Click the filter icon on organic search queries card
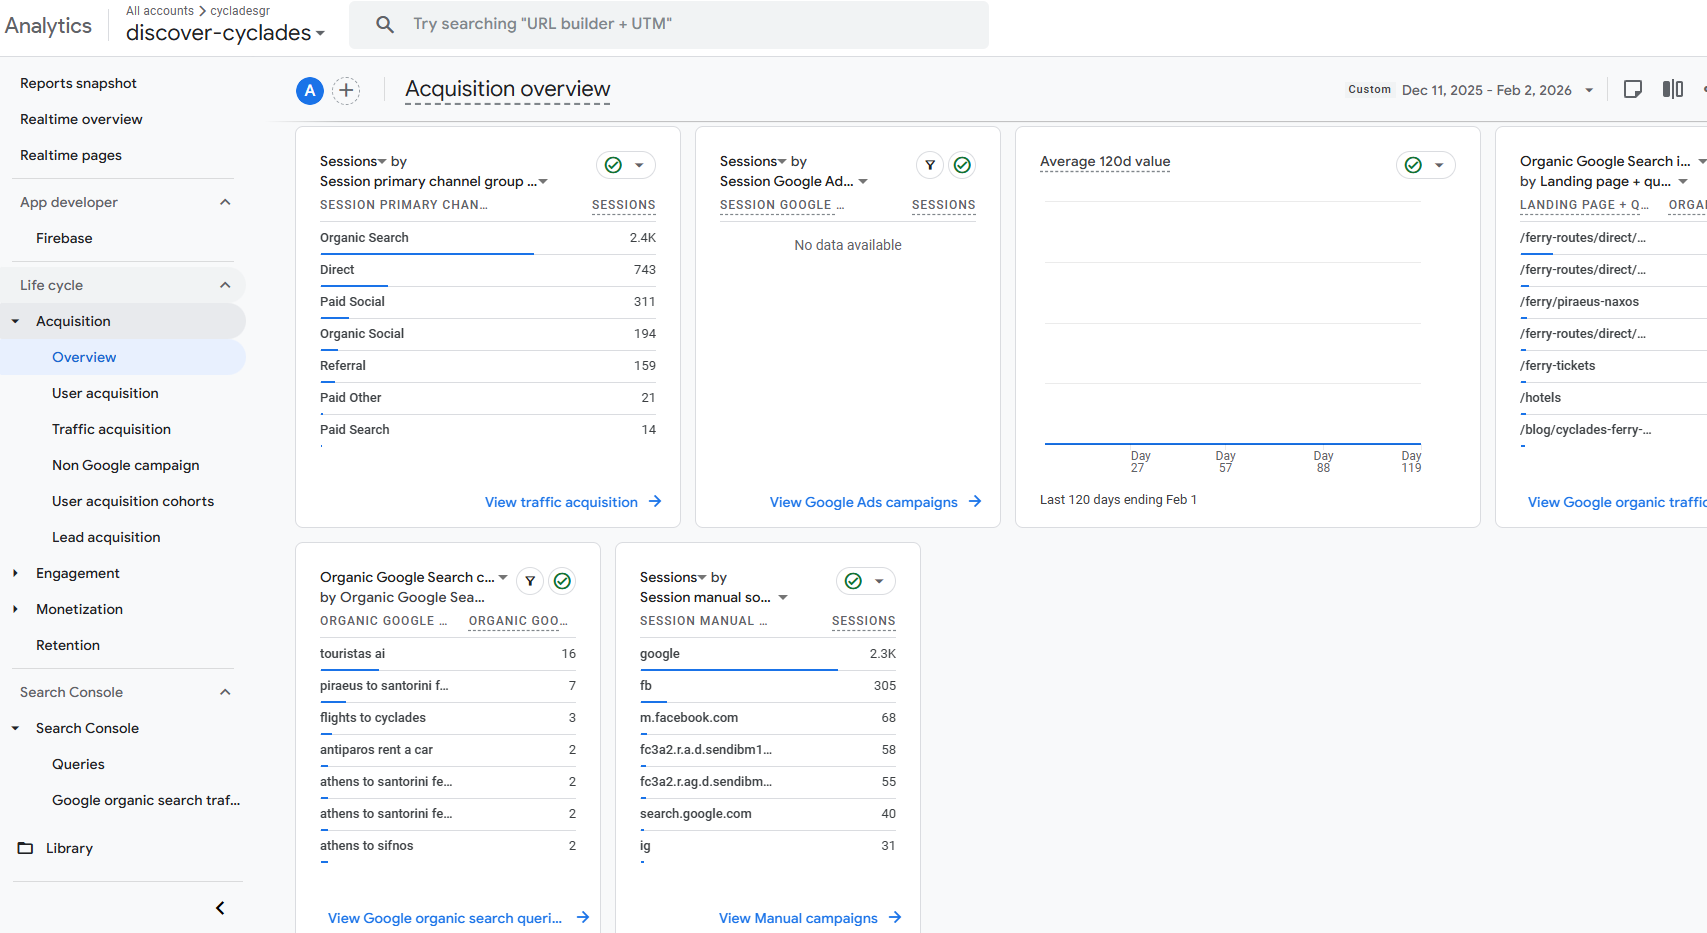The image size is (1707, 933). 529,581
